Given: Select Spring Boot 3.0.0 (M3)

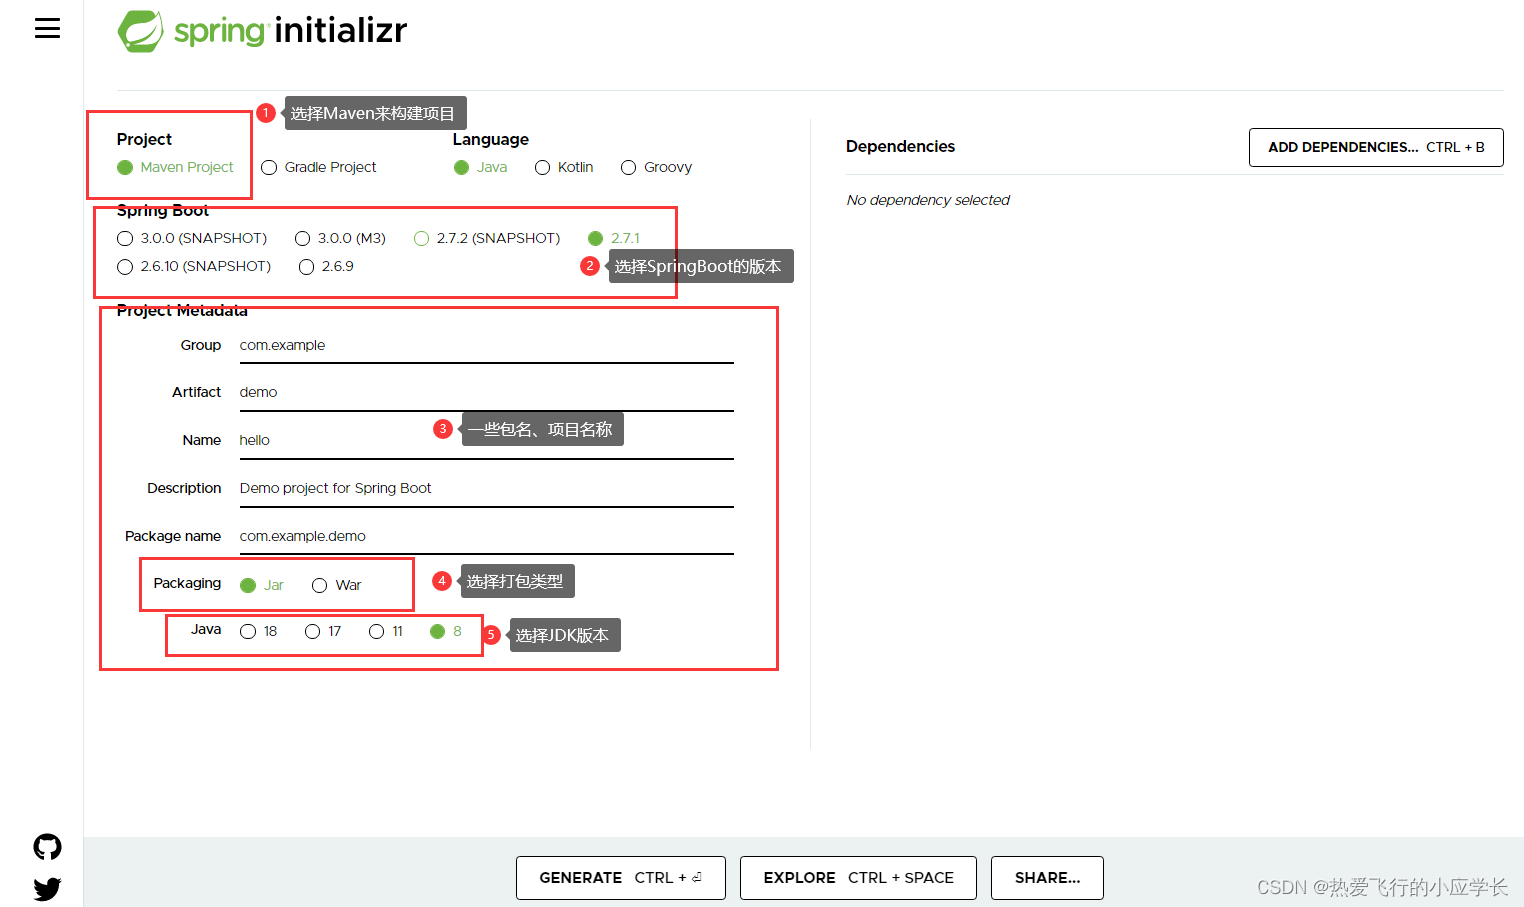Looking at the screenshot, I should 340,238.
